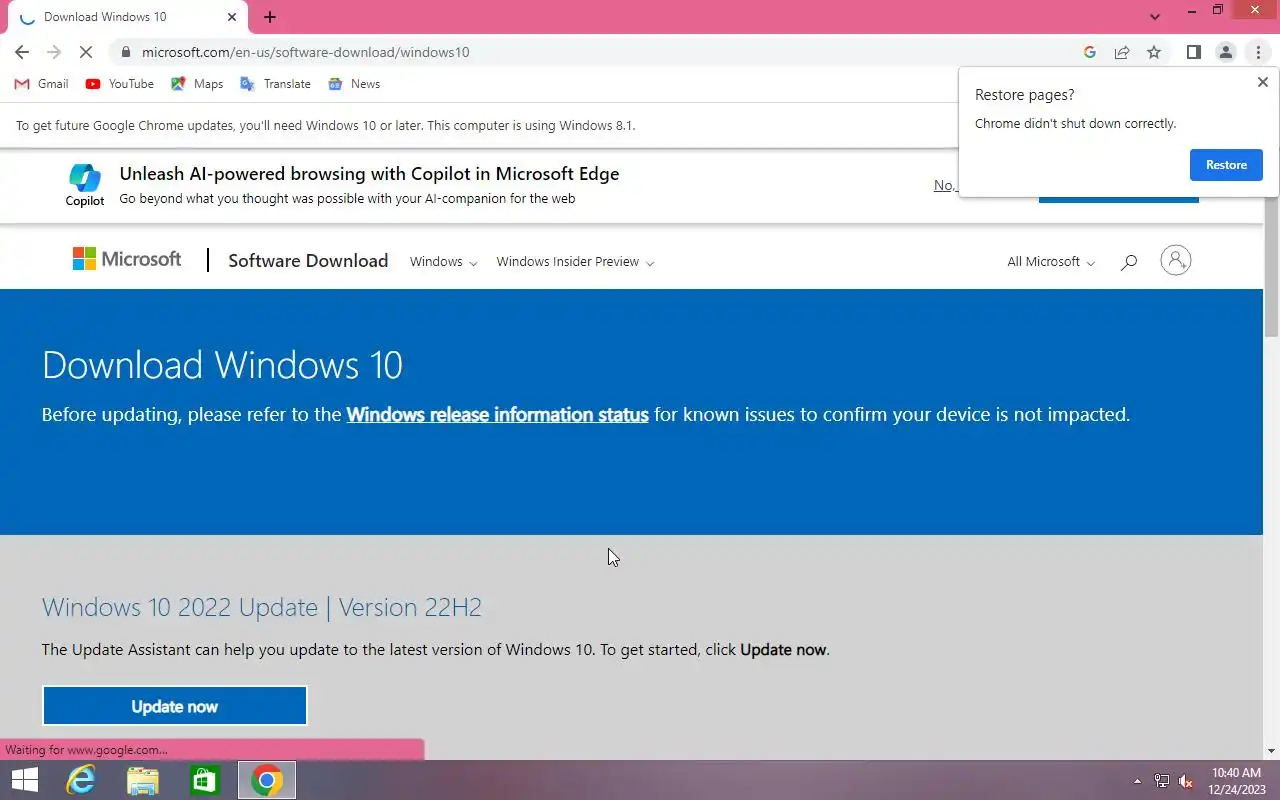Expand the Windows menu
Screen dimensions: 1280x800
pyautogui.click(x=444, y=262)
